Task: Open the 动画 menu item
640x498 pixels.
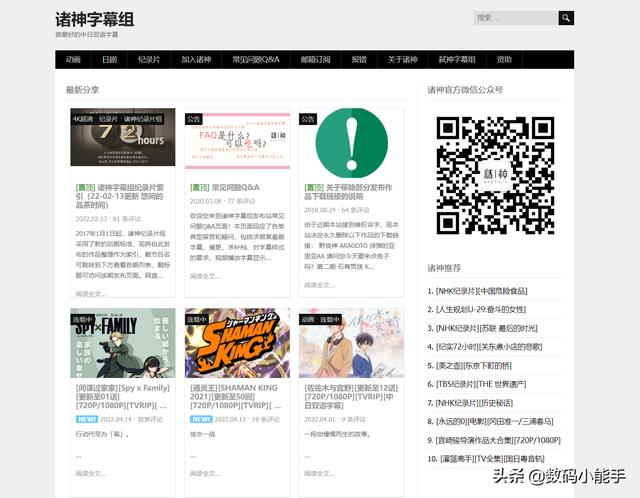Action: coord(73,60)
